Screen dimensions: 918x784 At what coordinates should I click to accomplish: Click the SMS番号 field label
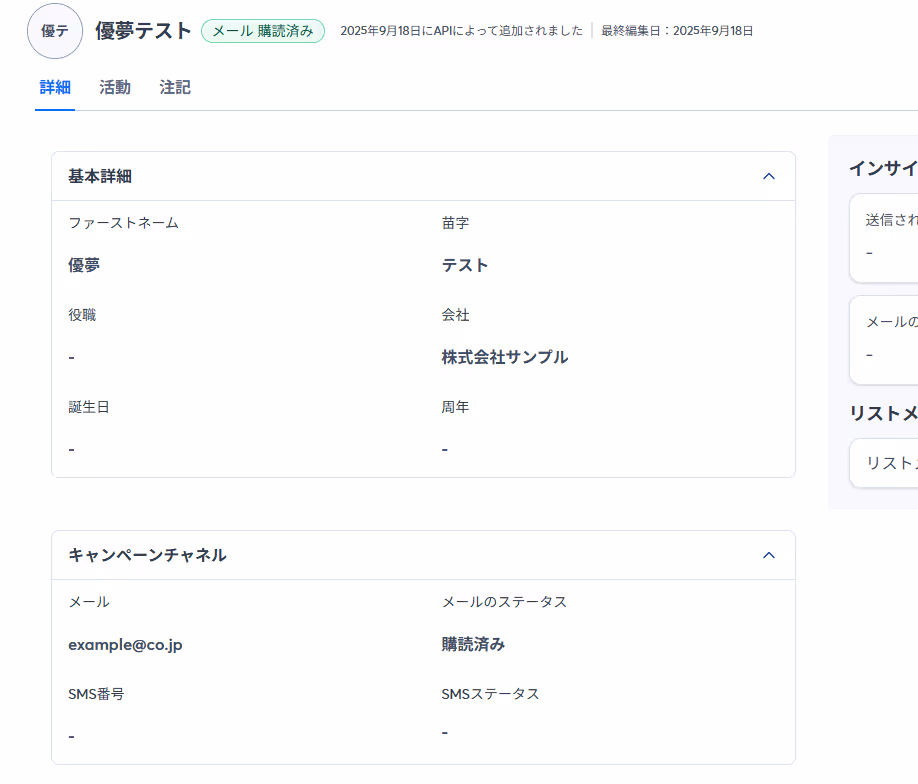(x=96, y=694)
